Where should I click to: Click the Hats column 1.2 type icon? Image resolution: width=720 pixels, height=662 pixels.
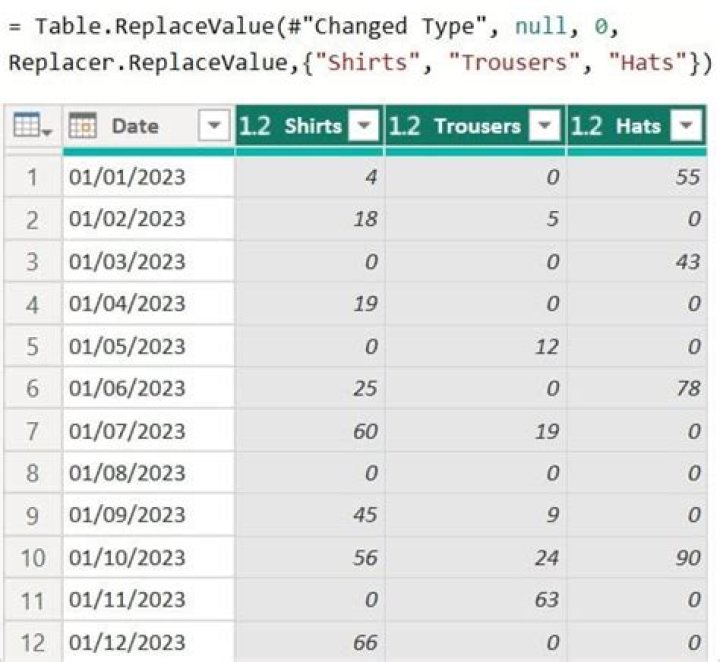[x=586, y=126]
